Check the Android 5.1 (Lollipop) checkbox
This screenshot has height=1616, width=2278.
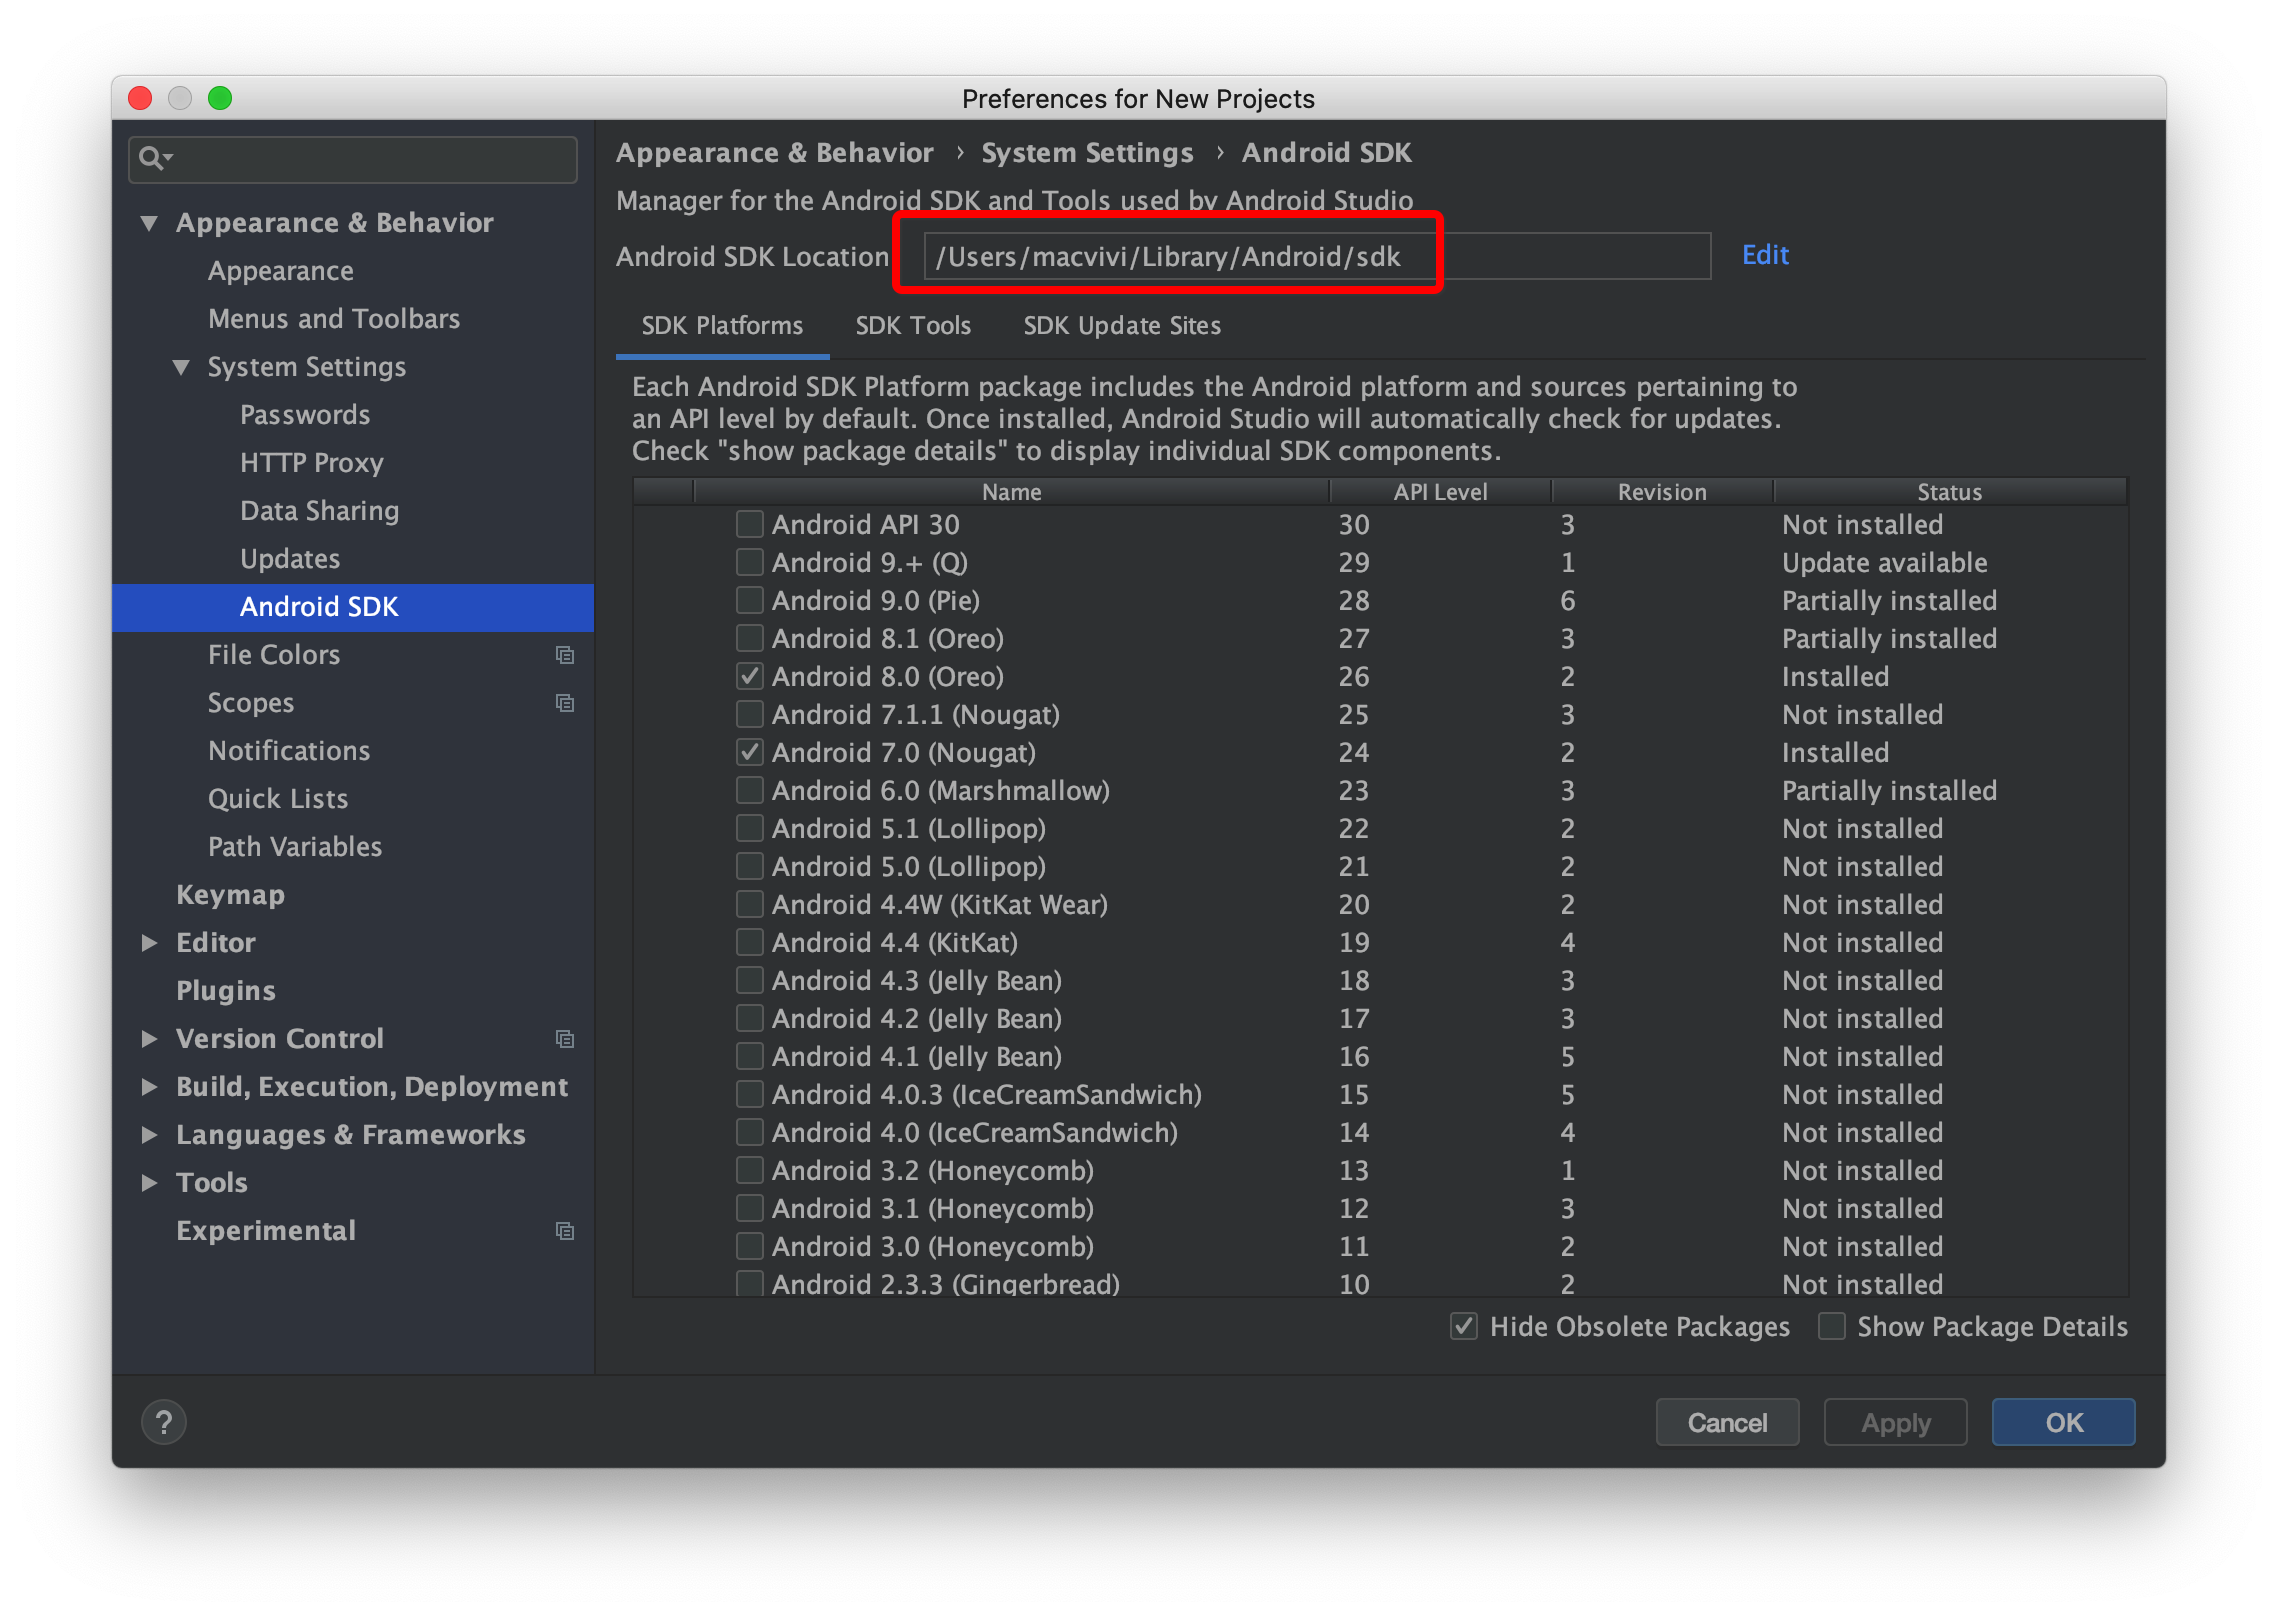pyautogui.click(x=750, y=828)
